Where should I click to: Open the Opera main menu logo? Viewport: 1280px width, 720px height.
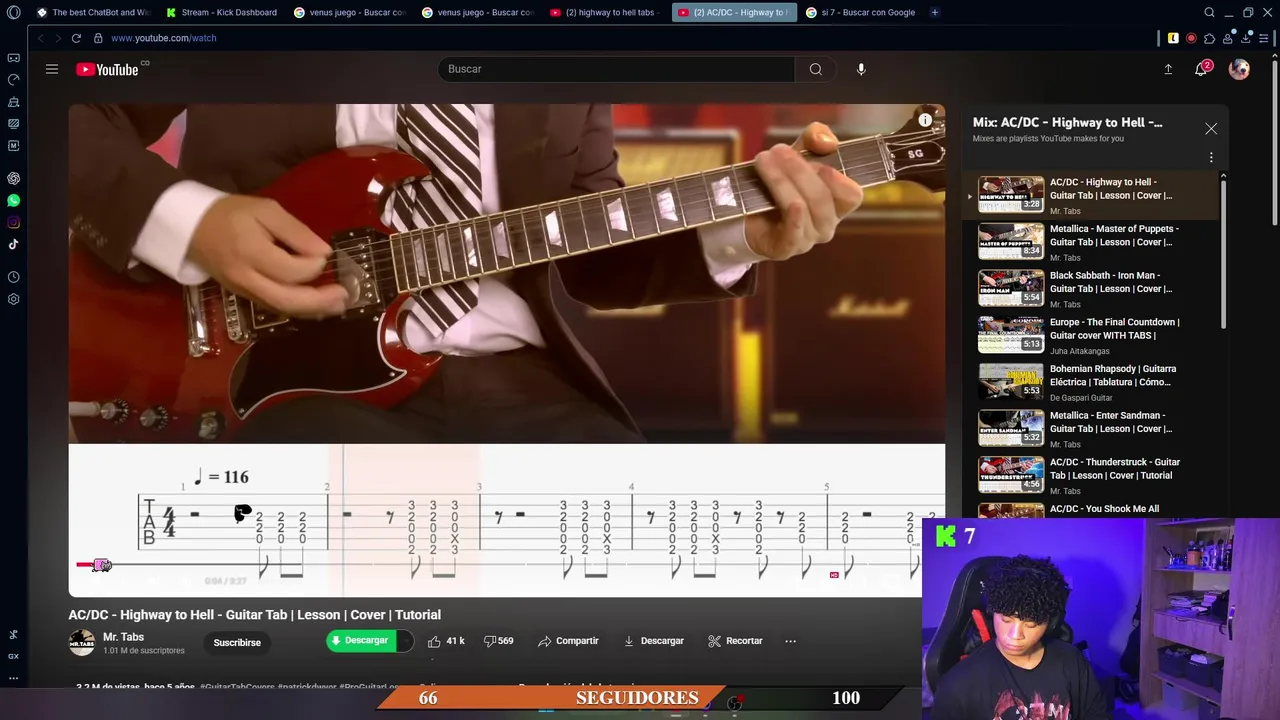click(x=13, y=12)
